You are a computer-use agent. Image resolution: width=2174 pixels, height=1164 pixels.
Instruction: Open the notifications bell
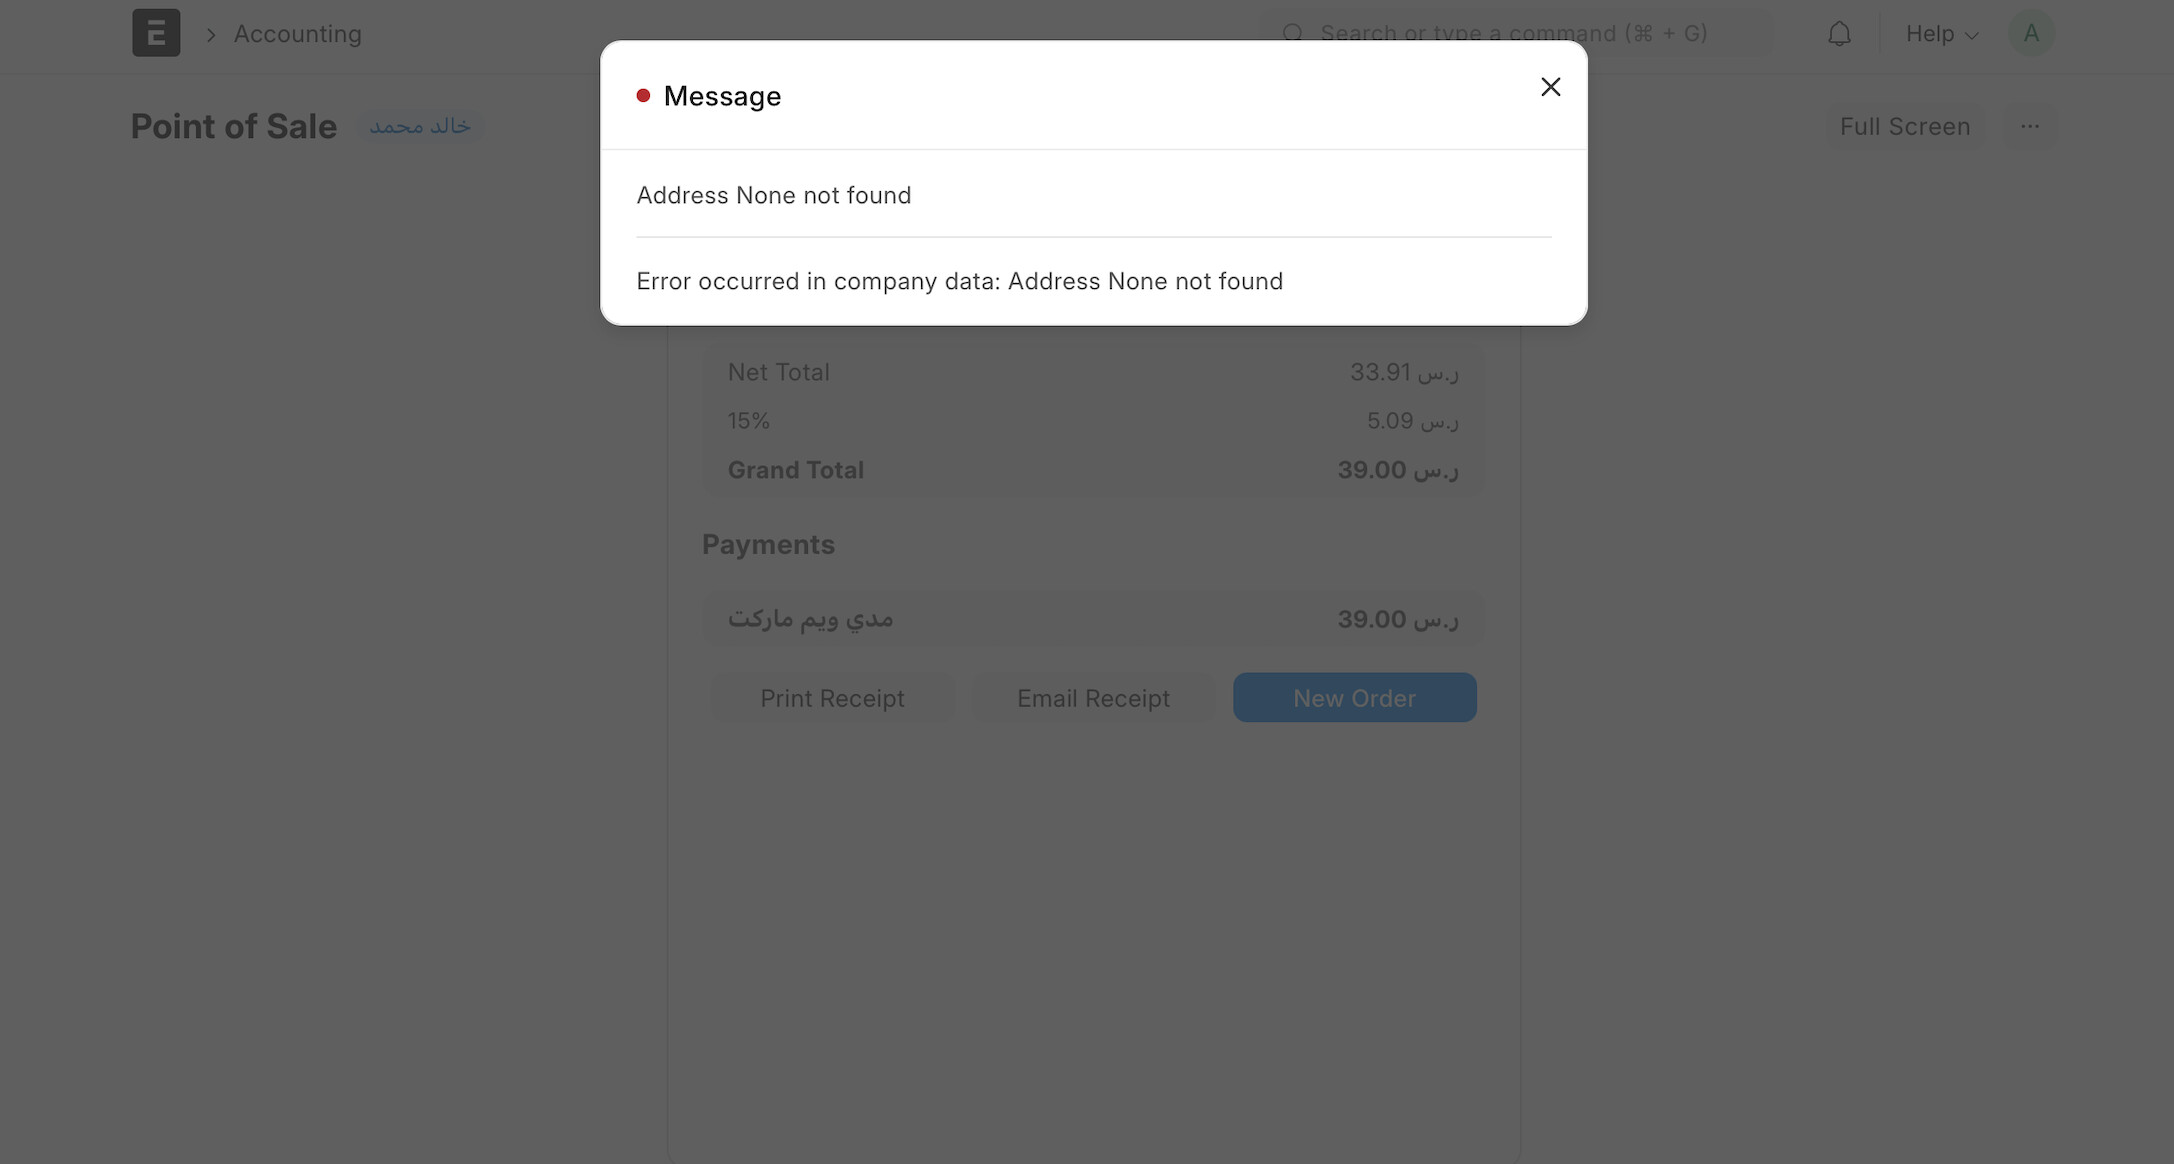tap(1839, 34)
